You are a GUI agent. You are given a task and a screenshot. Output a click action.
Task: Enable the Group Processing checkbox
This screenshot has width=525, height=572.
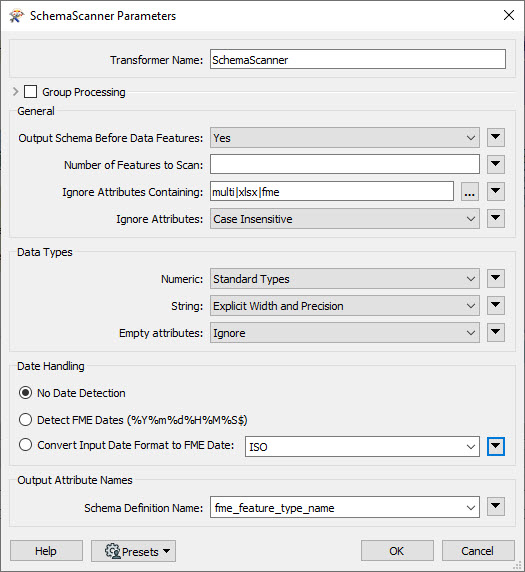click(30, 92)
